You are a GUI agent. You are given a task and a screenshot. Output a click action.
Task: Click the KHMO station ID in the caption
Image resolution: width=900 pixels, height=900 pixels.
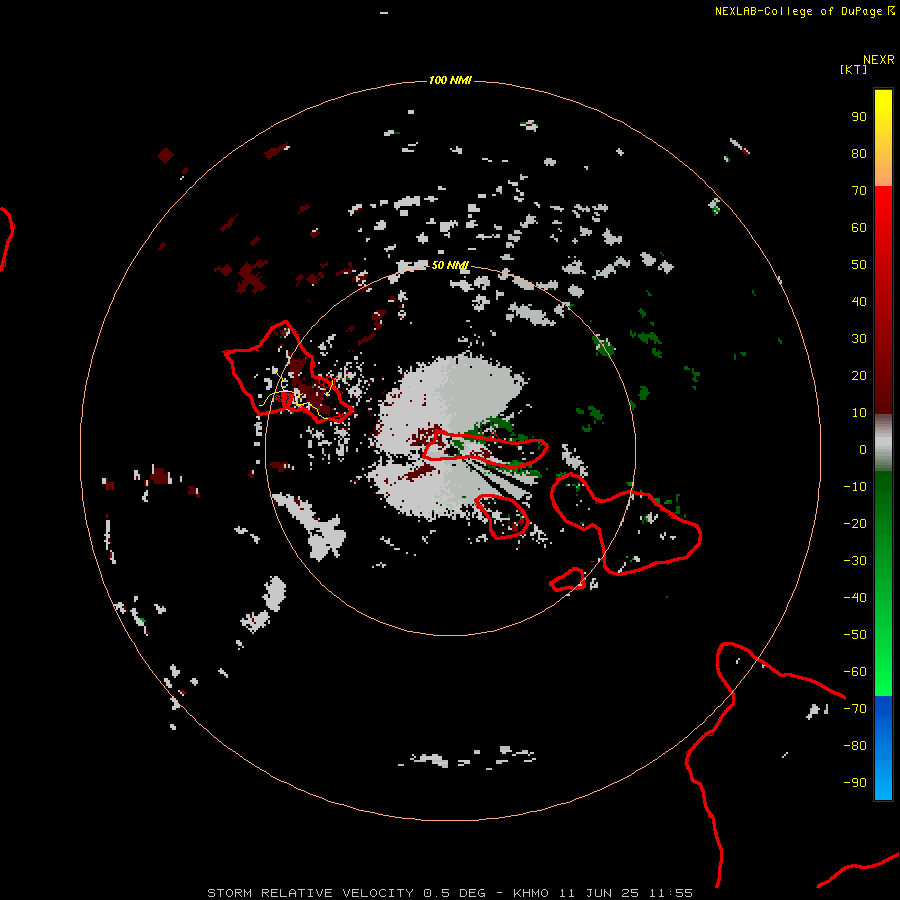[x=531, y=893]
